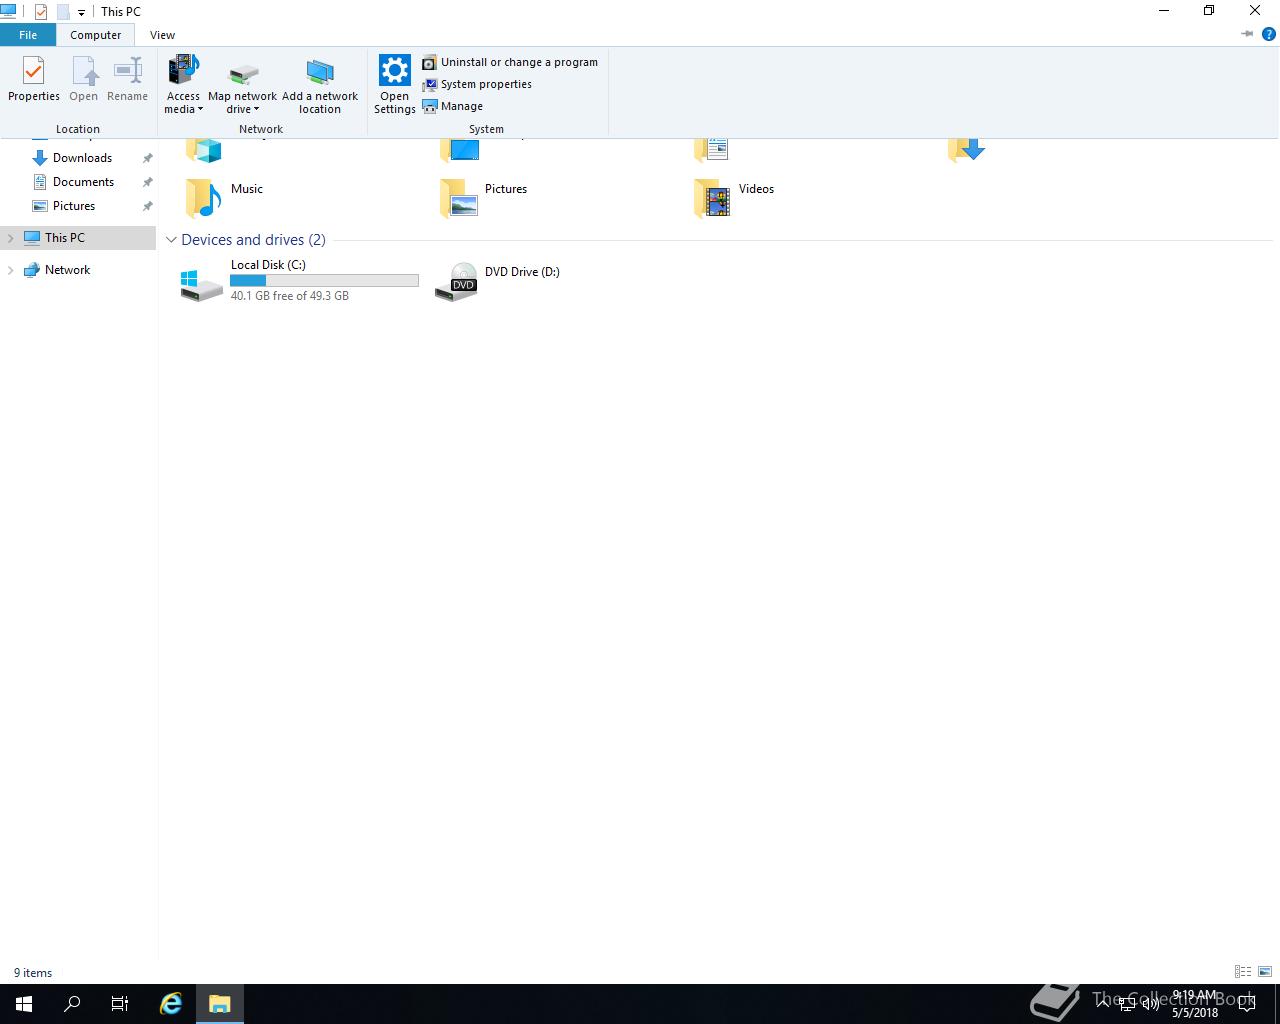Select Downloads in the navigation pane

pyautogui.click(x=82, y=158)
